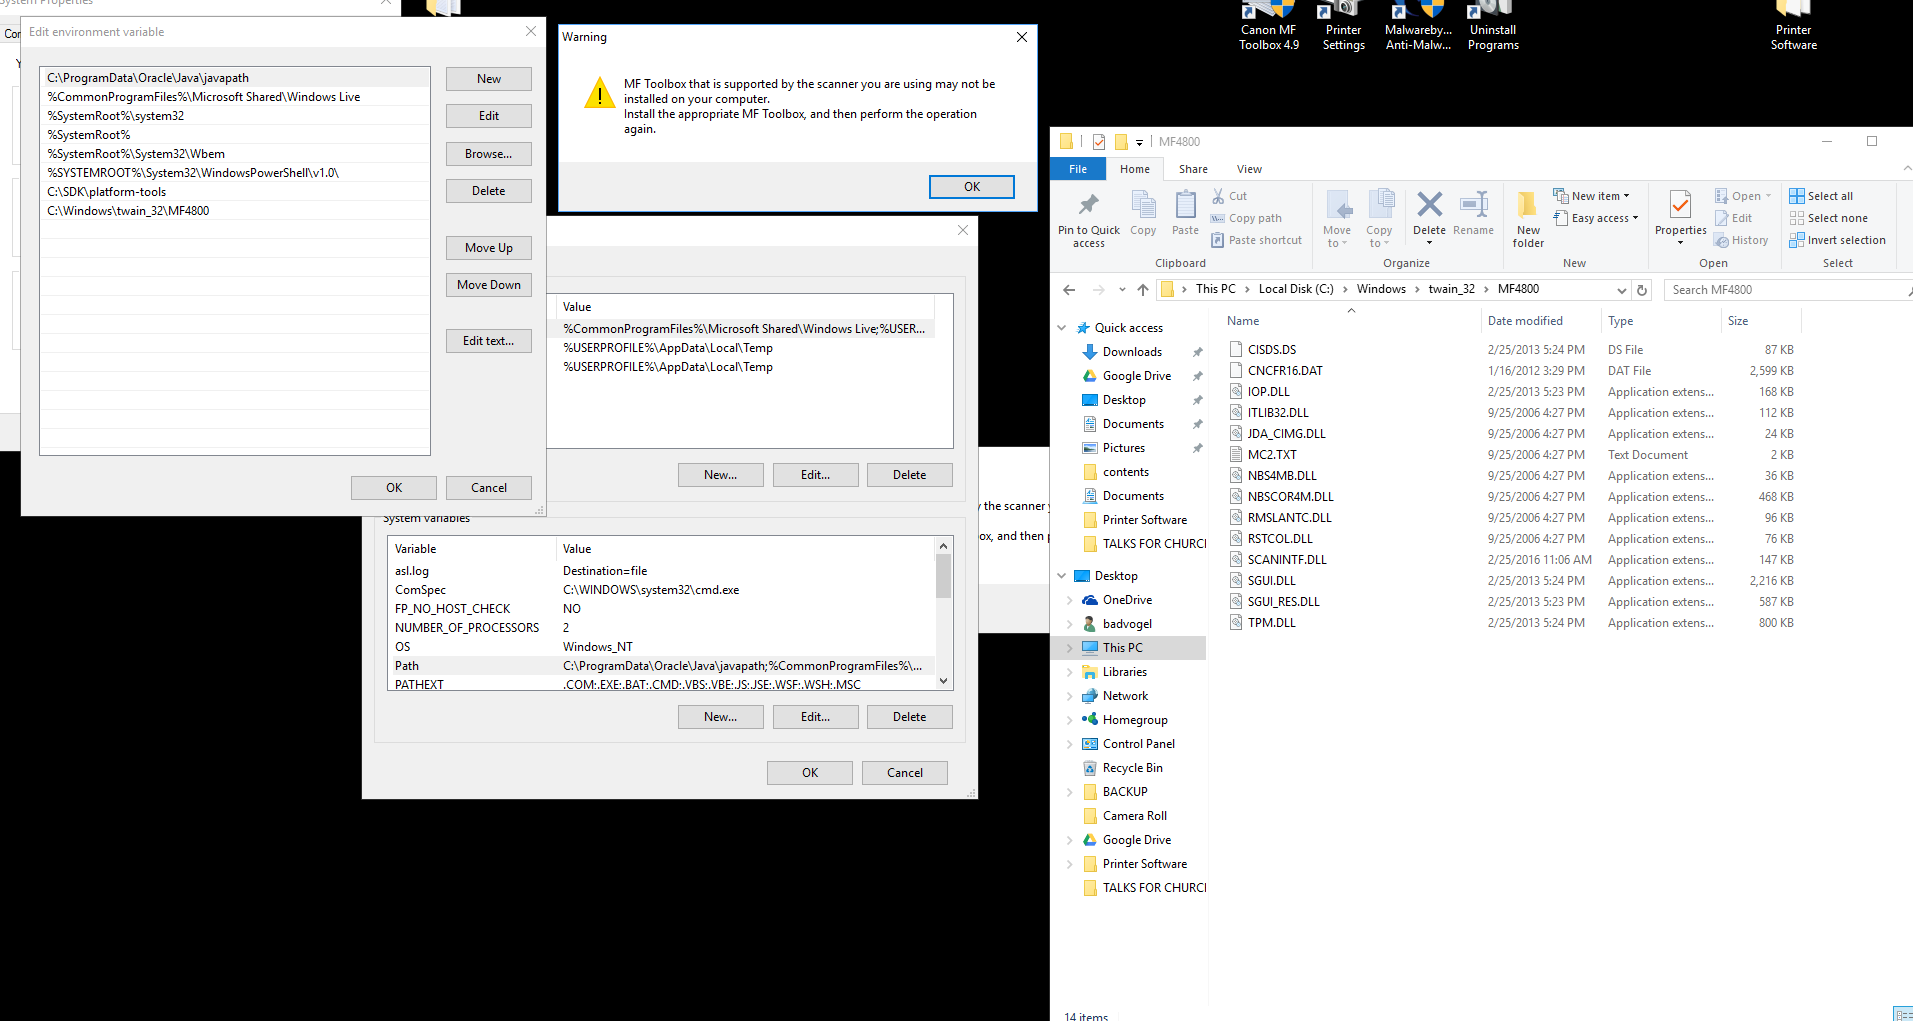This screenshot has height=1021, width=1913.
Task: Unpin Pictures from Quick access
Action: point(1197,447)
